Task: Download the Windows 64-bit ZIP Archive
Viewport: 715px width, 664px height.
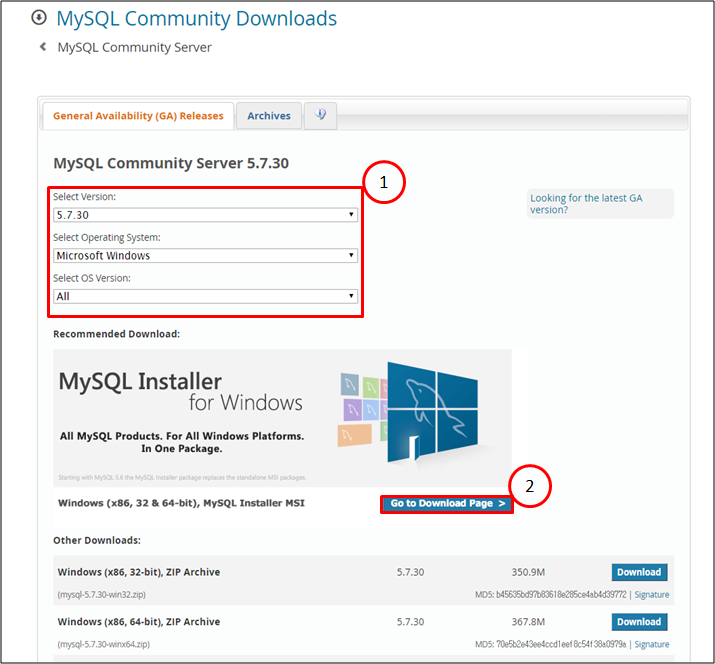Action: 639,622
